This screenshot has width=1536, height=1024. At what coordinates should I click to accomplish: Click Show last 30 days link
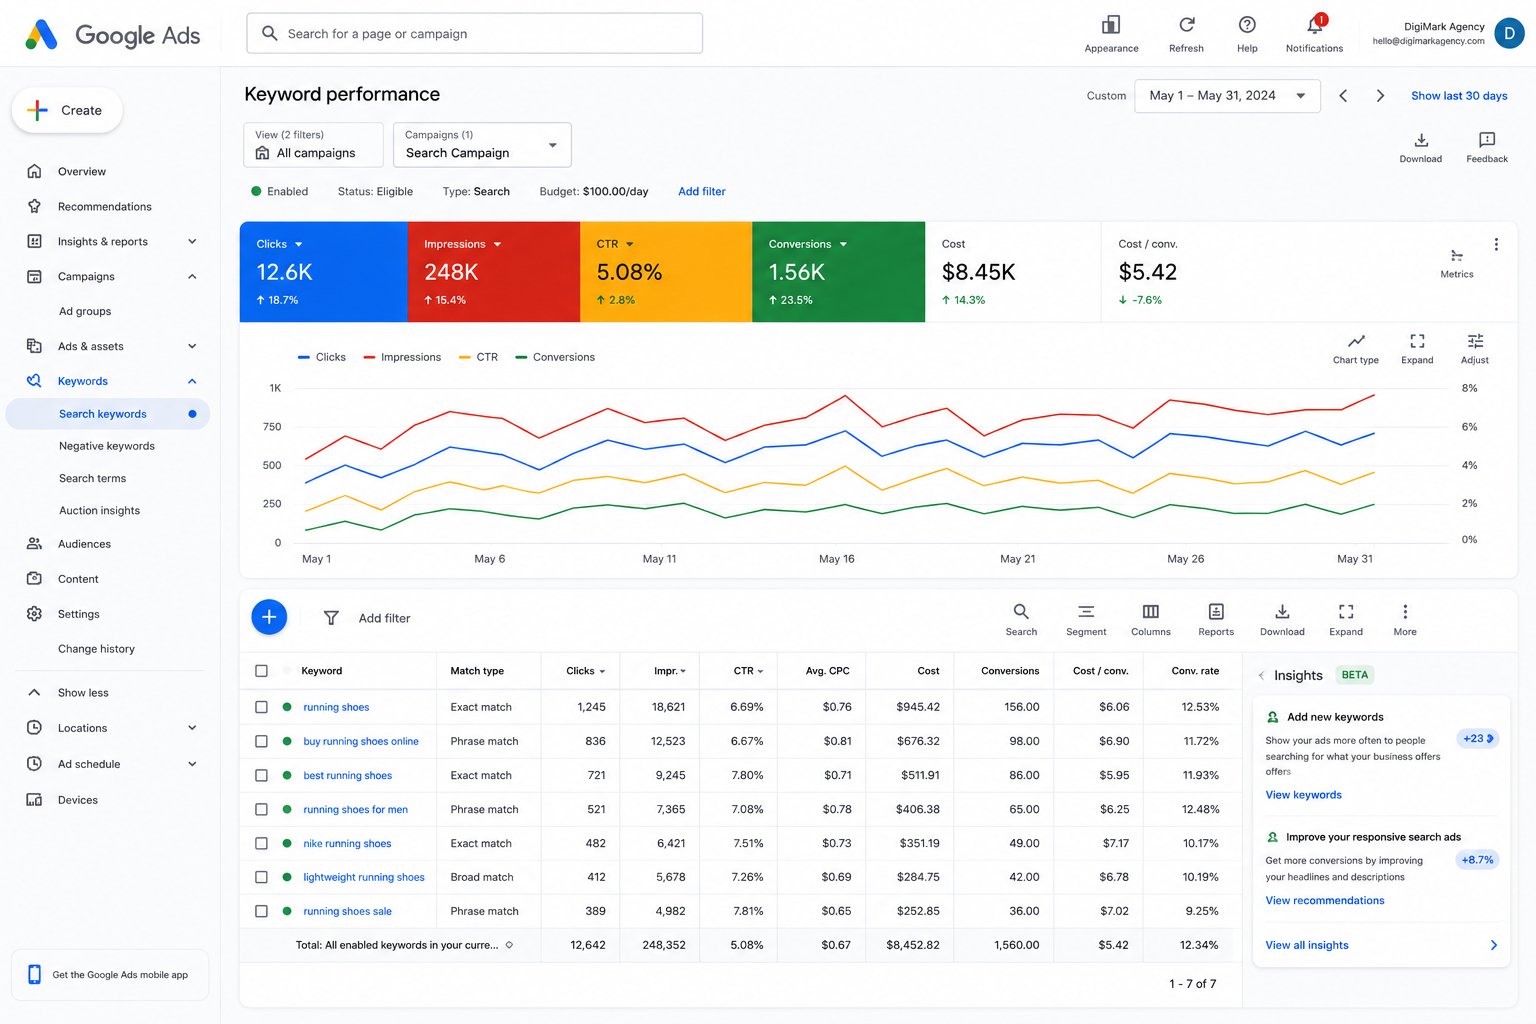1459,96
